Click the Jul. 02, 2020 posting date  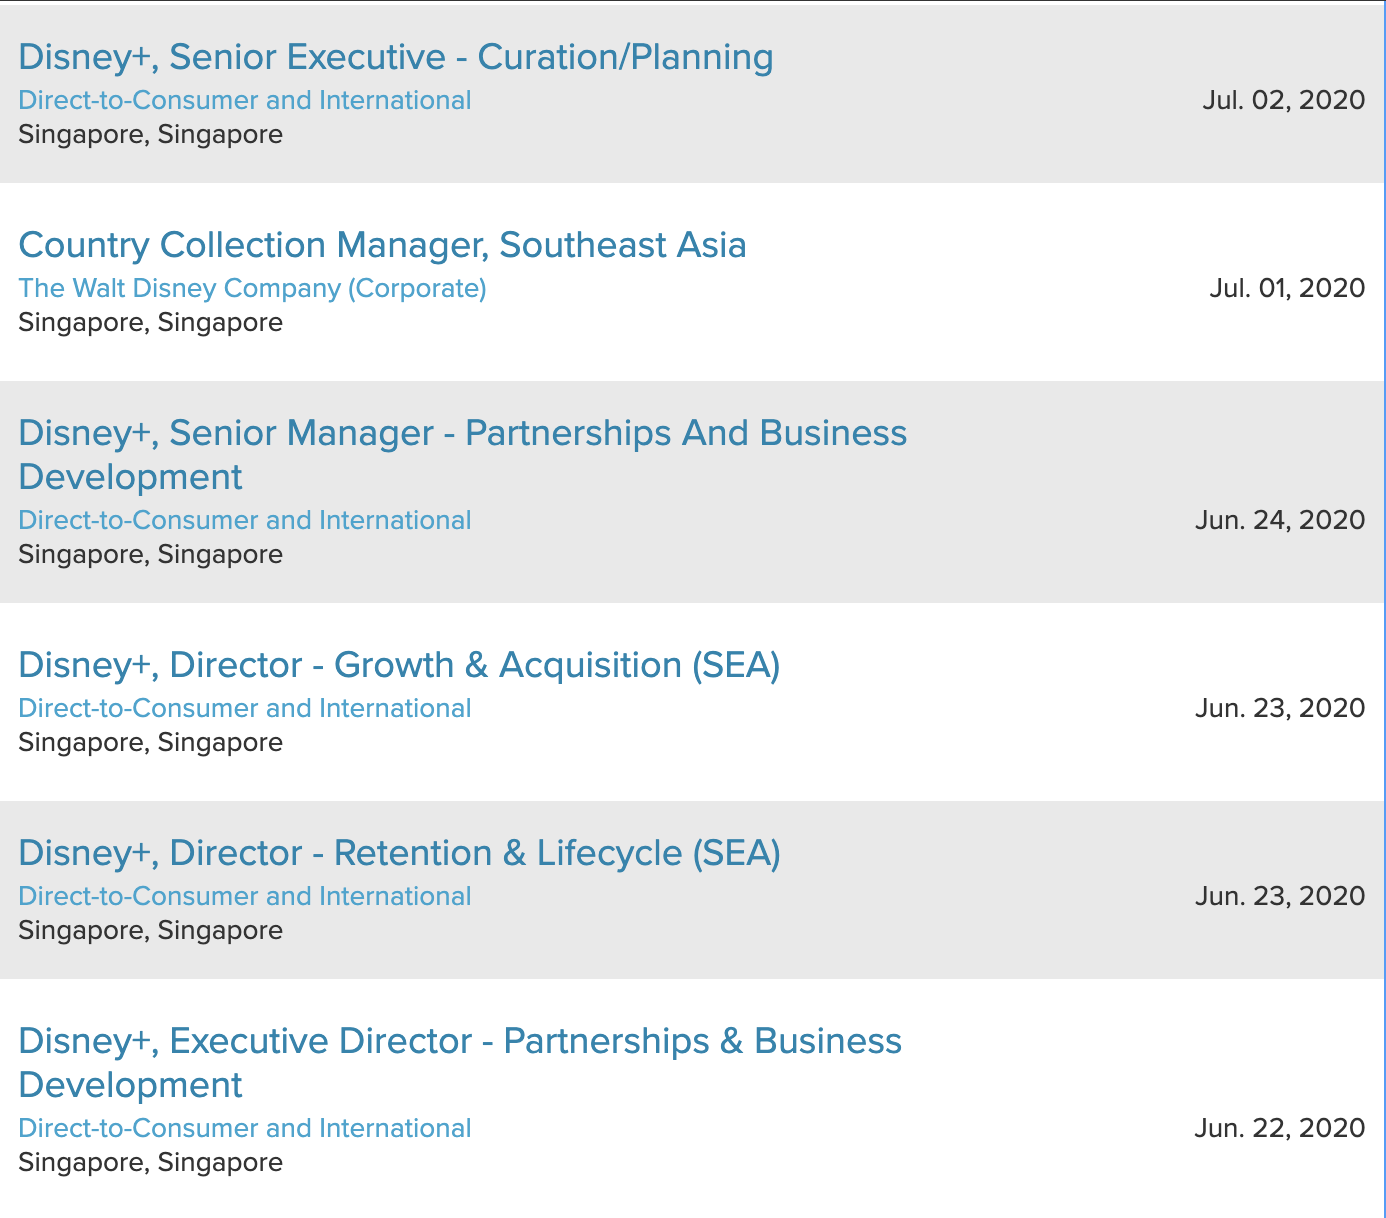tap(1283, 100)
